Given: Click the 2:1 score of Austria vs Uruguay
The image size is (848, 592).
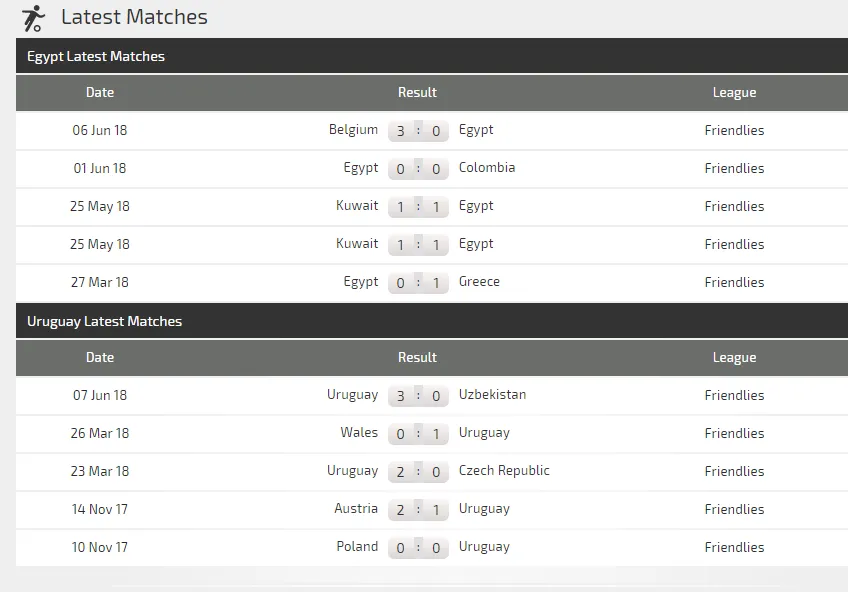Looking at the screenshot, I should [x=418, y=509].
